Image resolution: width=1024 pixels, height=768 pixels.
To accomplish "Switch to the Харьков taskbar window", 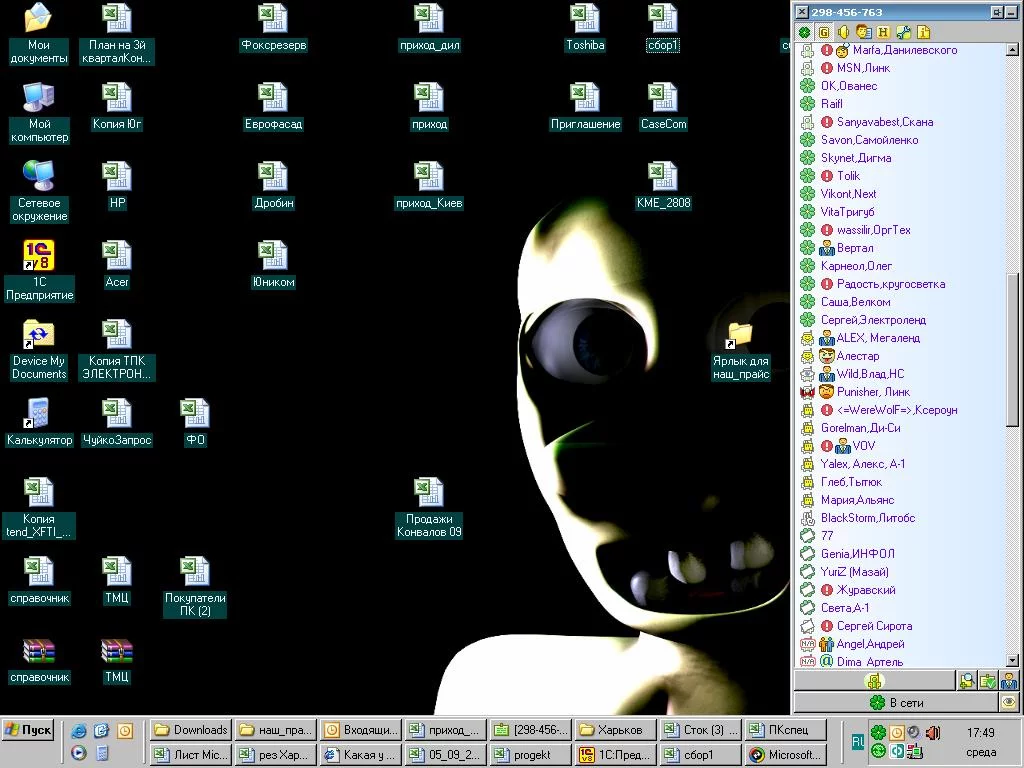I will 617,730.
